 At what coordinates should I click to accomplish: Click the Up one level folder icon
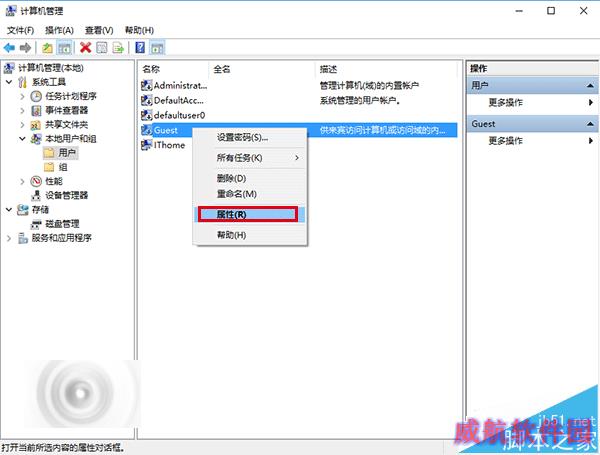(x=47, y=48)
